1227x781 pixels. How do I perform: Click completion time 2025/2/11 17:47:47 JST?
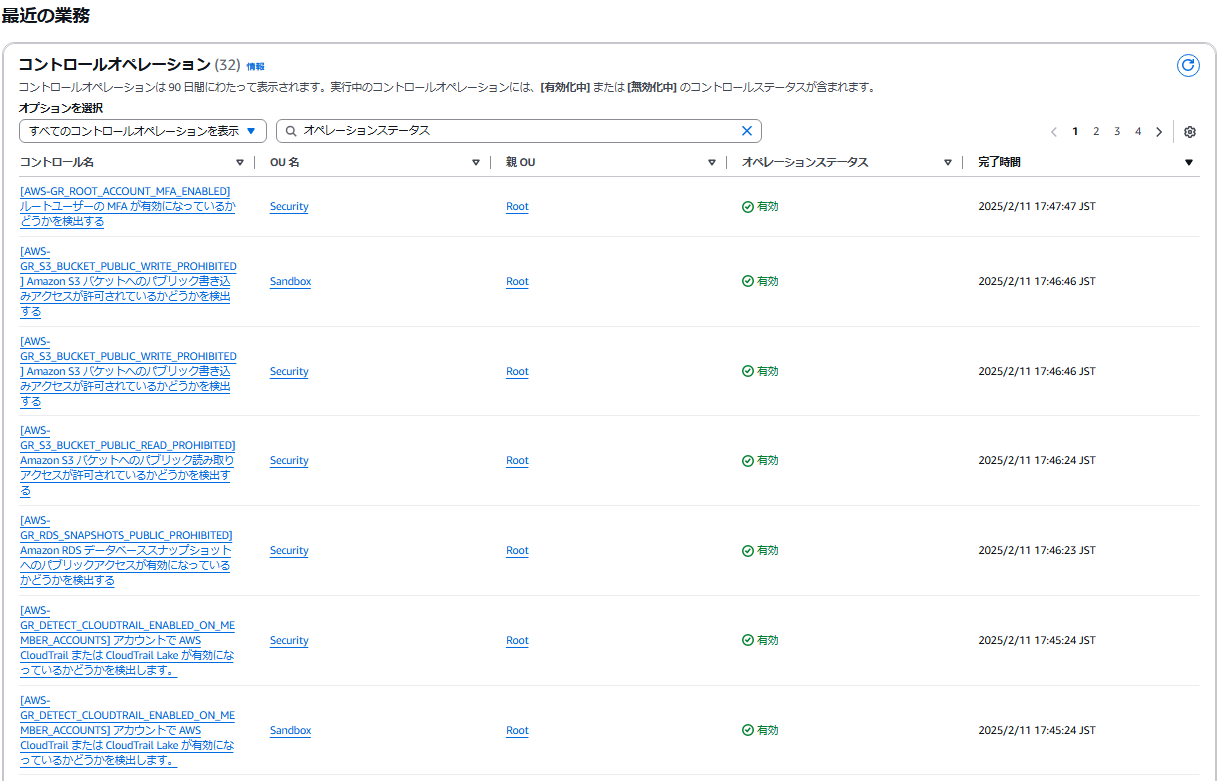point(1037,207)
